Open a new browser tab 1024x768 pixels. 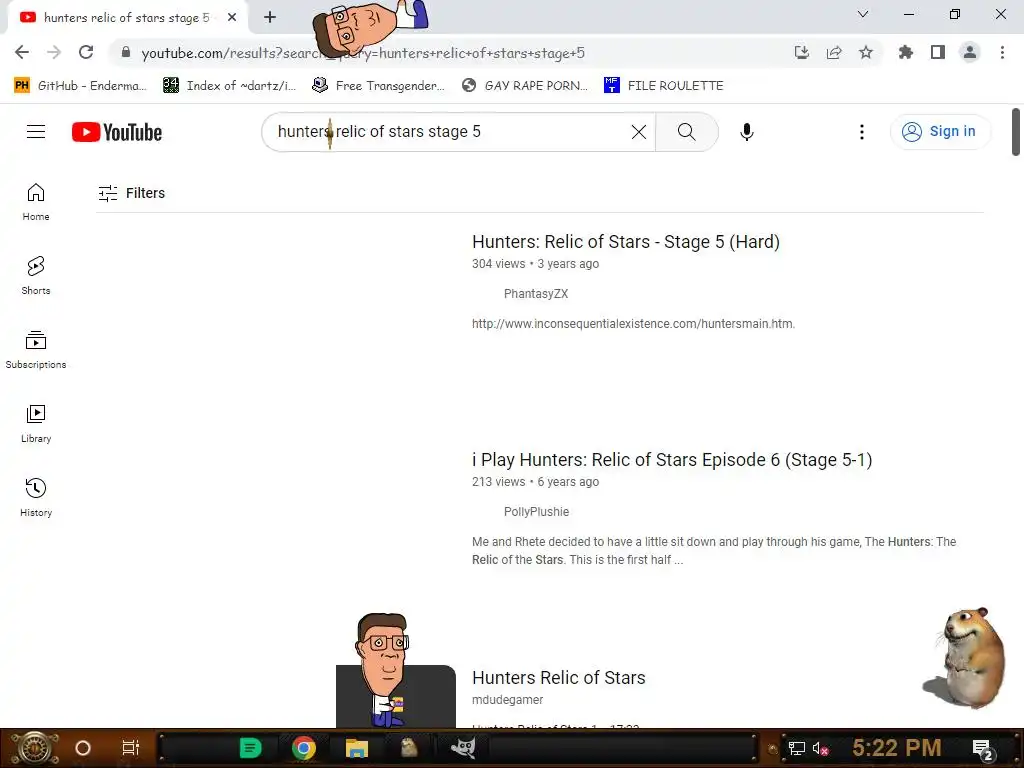pos(270,18)
